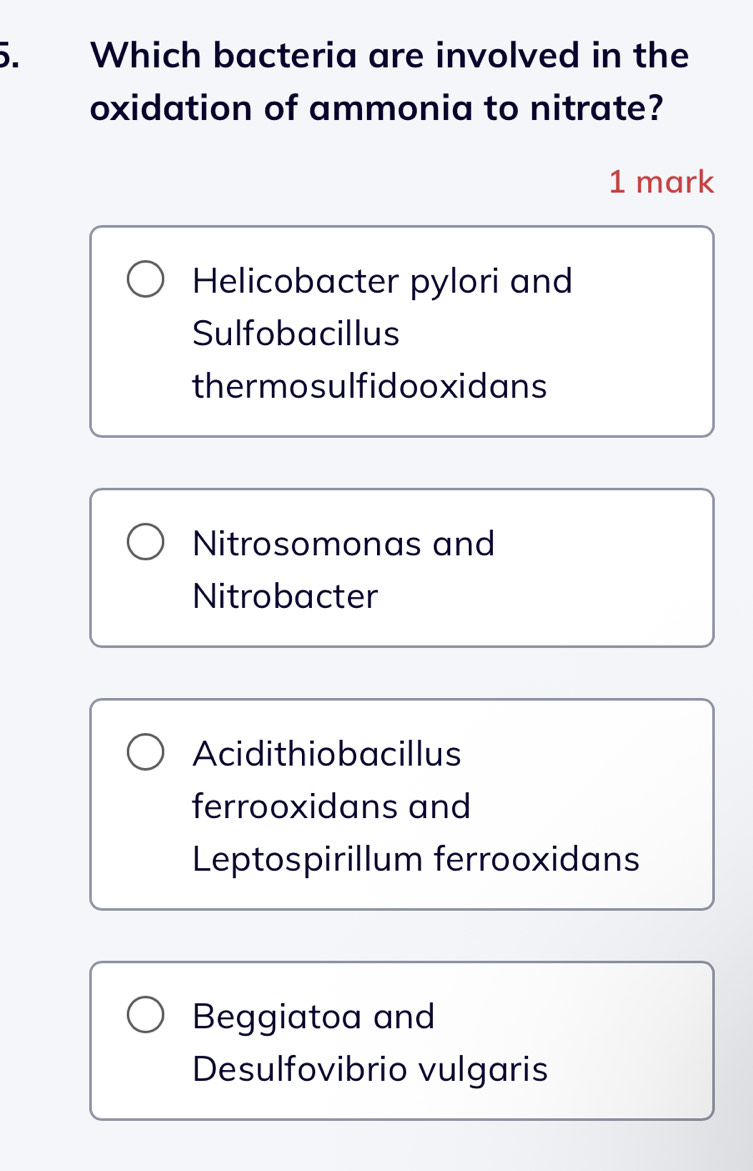The image size is (753, 1171).
Task: Click the Beggiatoa and Desulfovibrio vulgaris option card
Action: [400, 1040]
